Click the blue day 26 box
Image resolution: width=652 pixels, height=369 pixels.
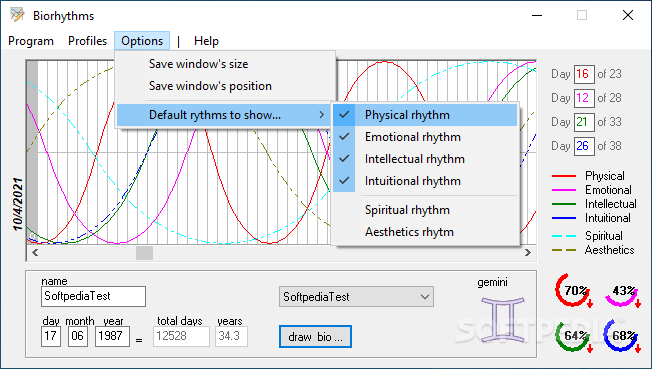tap(584, 146)
